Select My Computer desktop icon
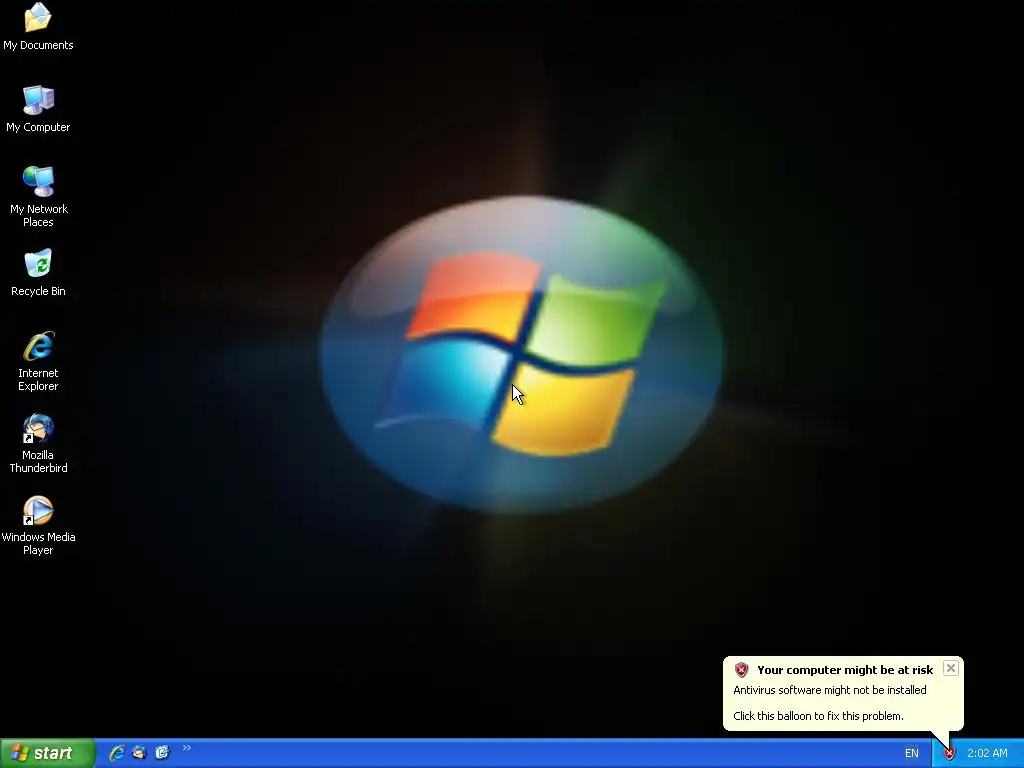The width and height of the screenshot is (1024, 768). (38, 109)
